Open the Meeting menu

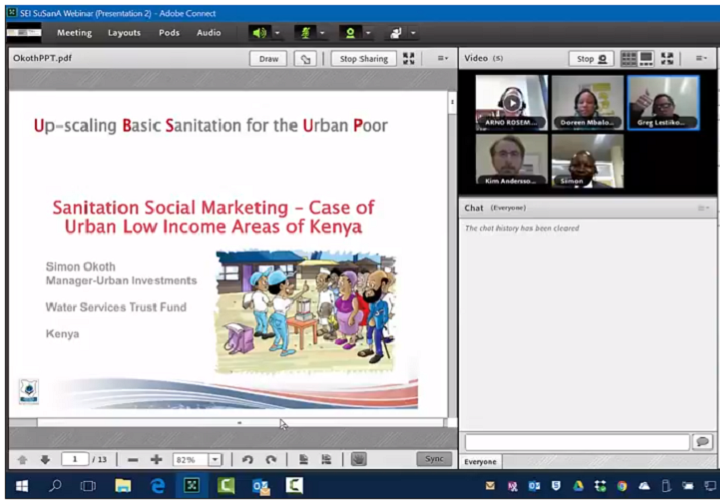(x=74, y=33)
